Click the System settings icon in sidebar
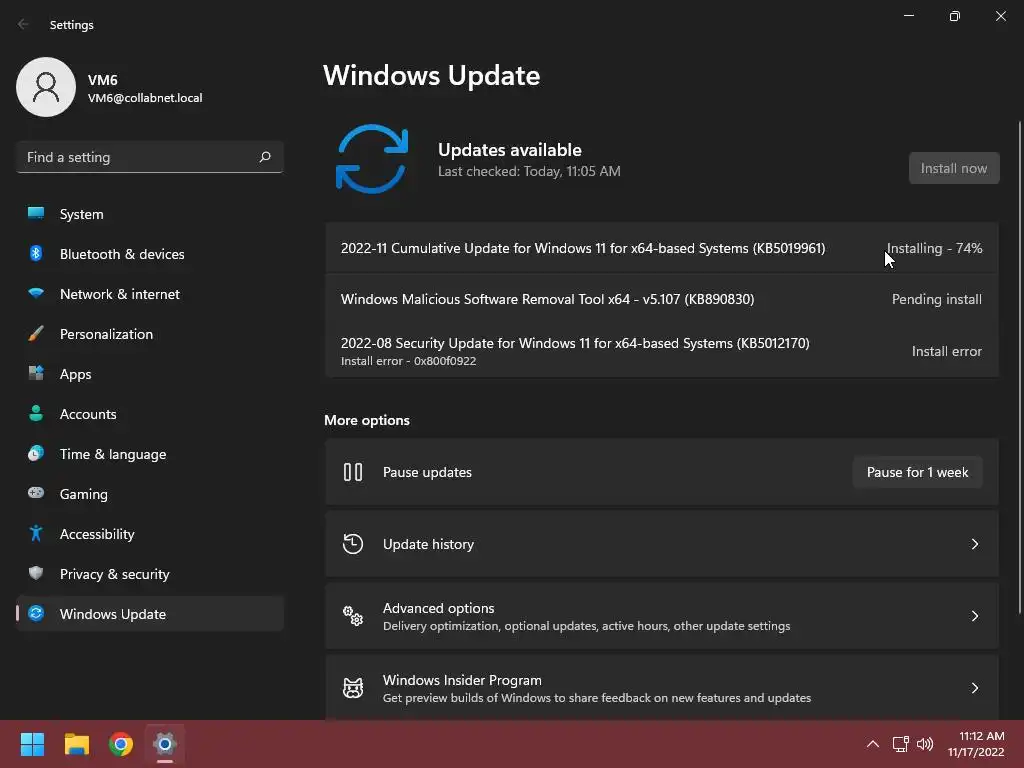This screenshot has height=768, width=1024. (x=36, y=214)
